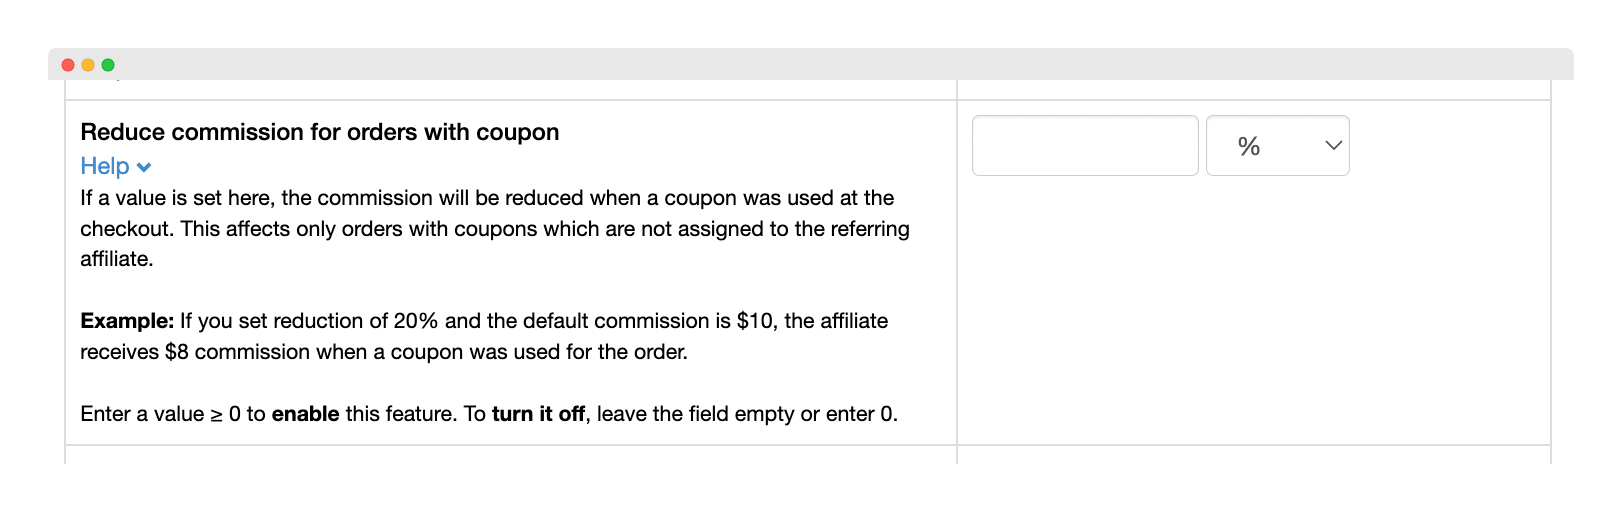Viewport: 1622px width, 512px height.
Task: Maximize the window with the green button
Action: pos(108,65)
